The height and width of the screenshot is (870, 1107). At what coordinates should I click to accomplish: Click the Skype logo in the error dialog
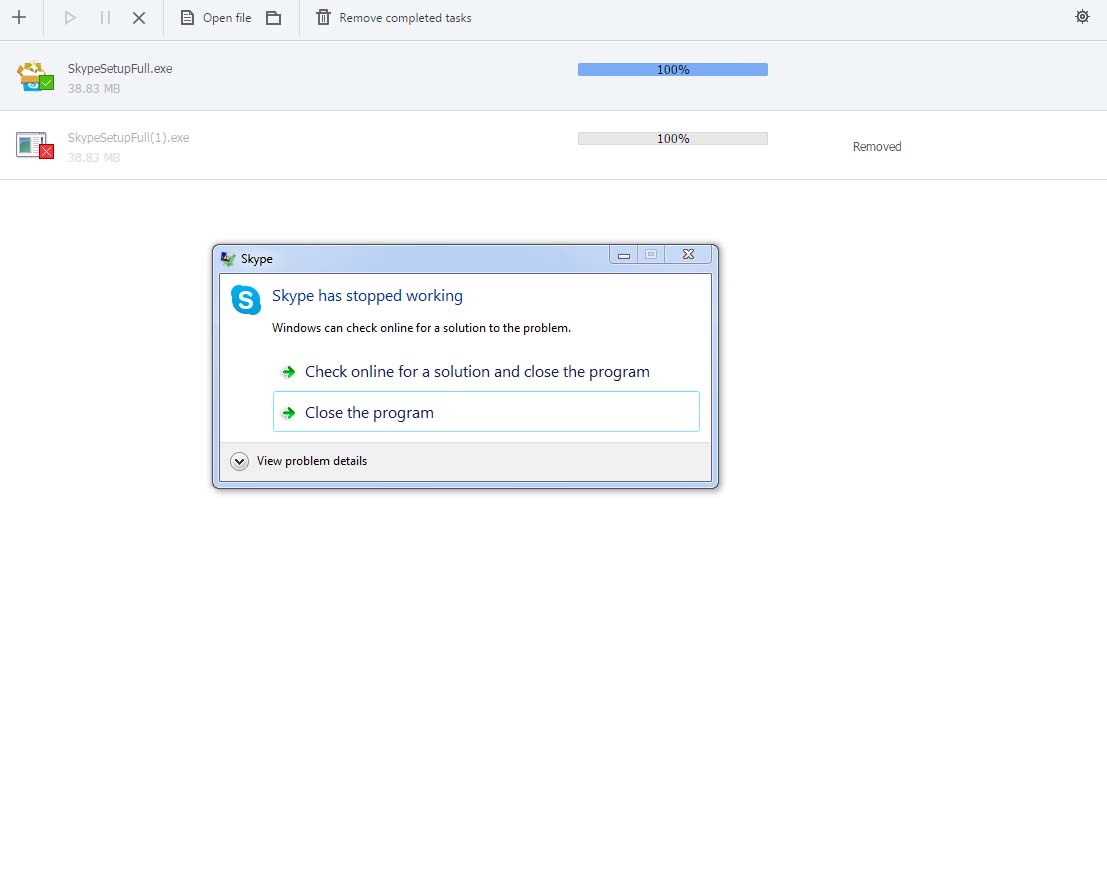246,299
